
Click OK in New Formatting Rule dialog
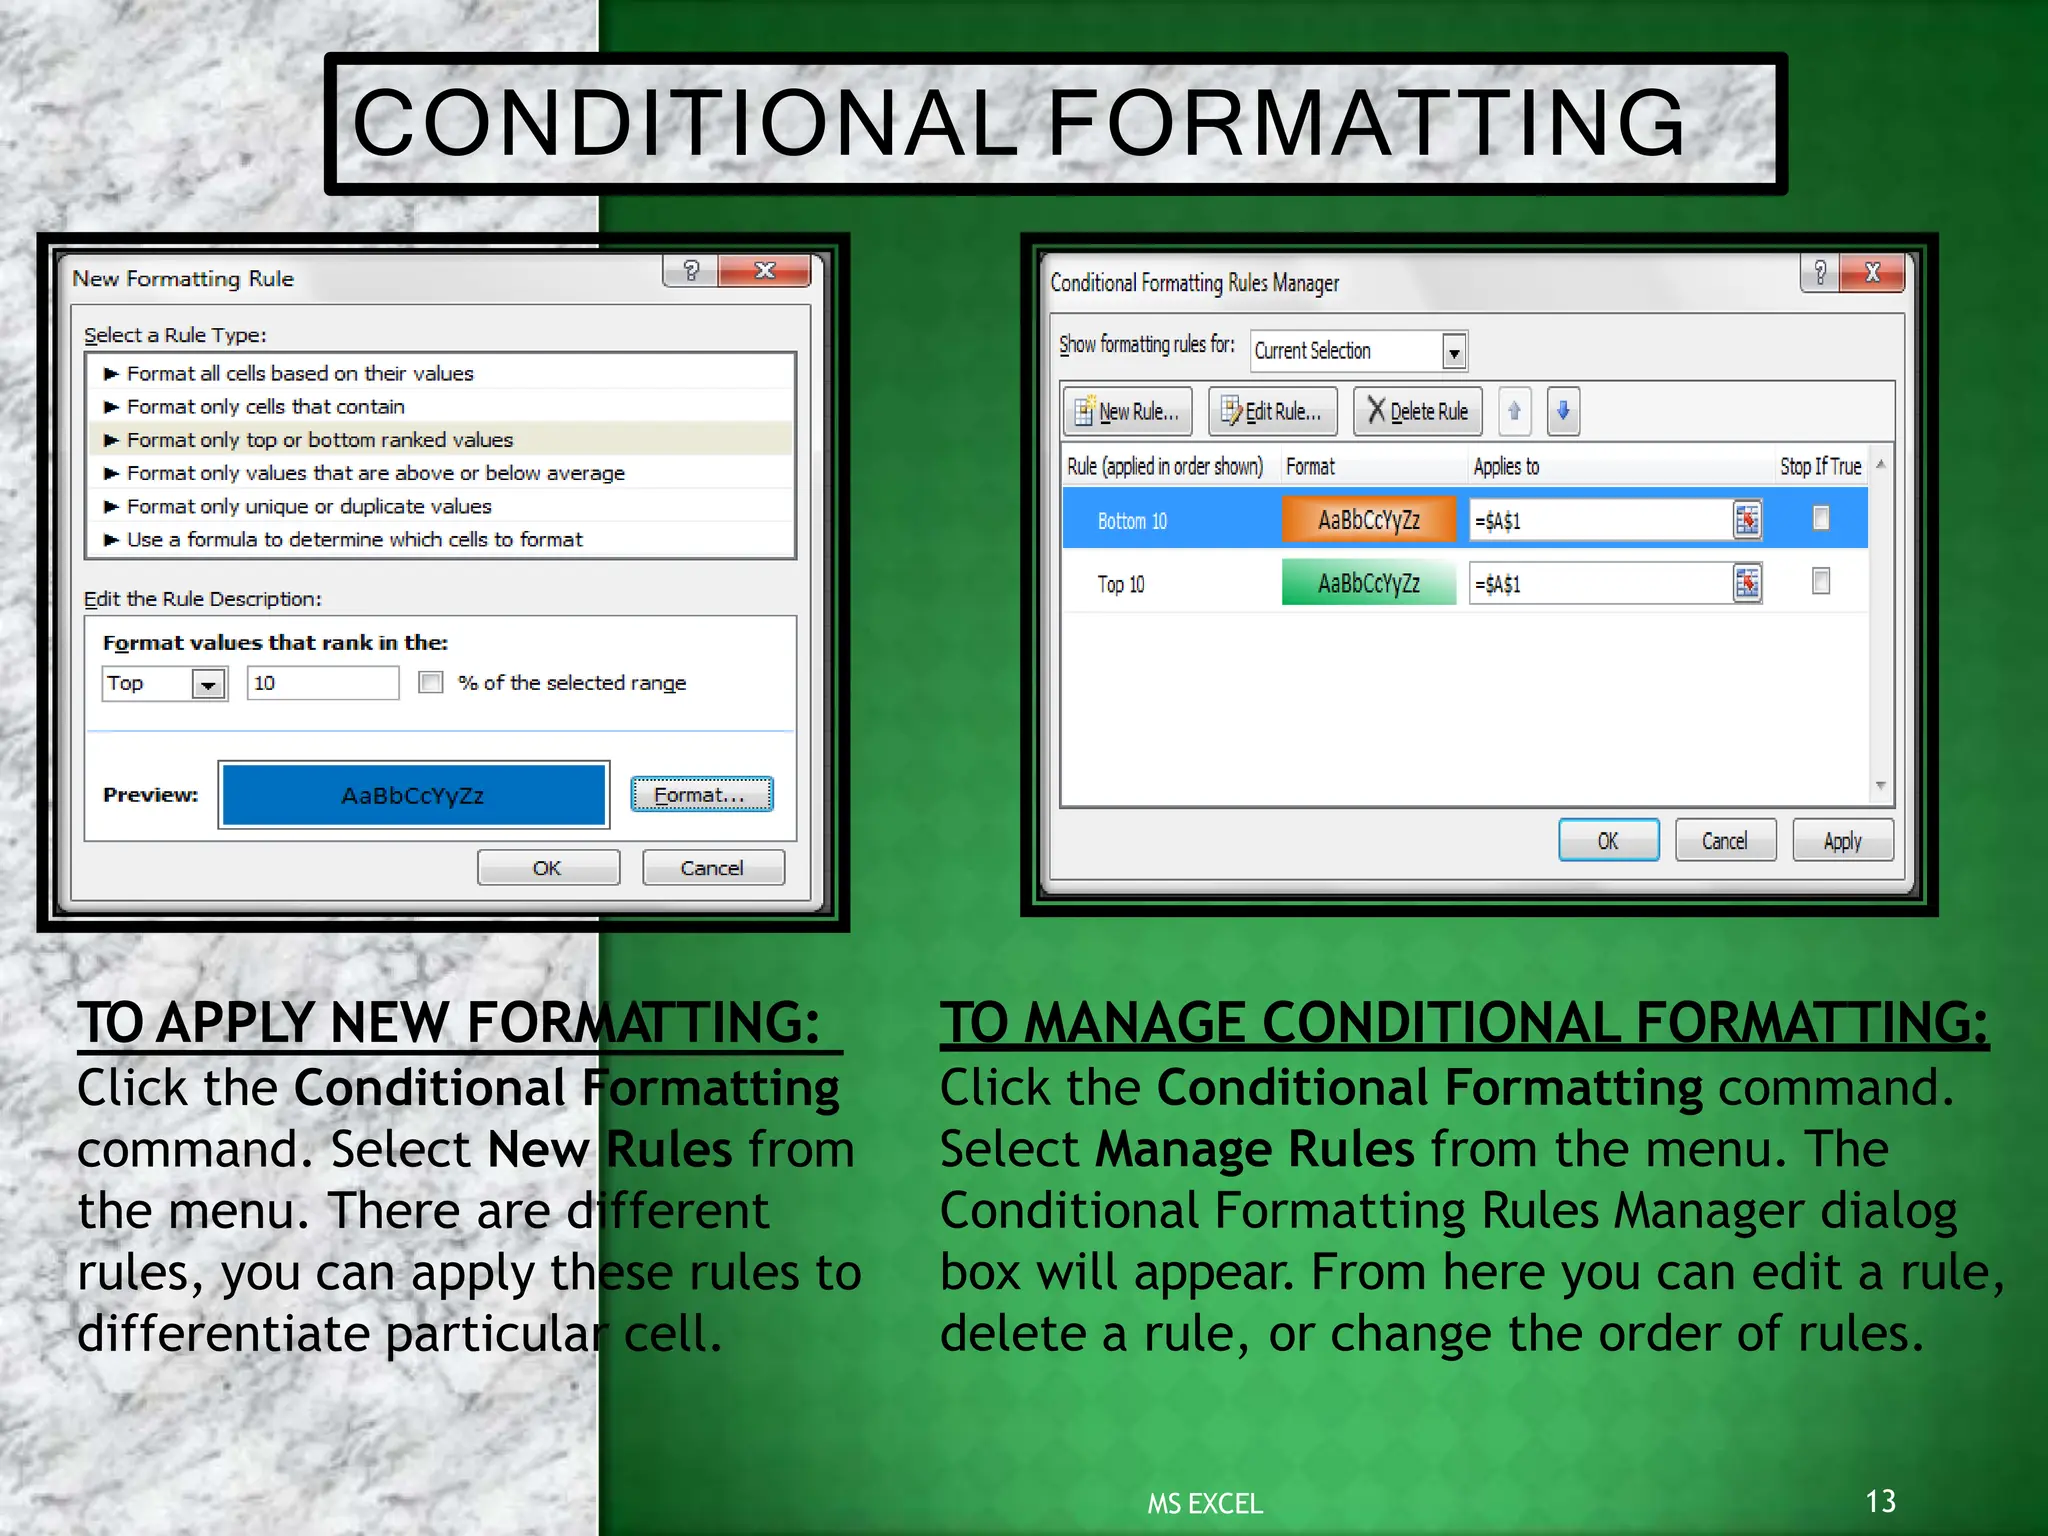548,867
